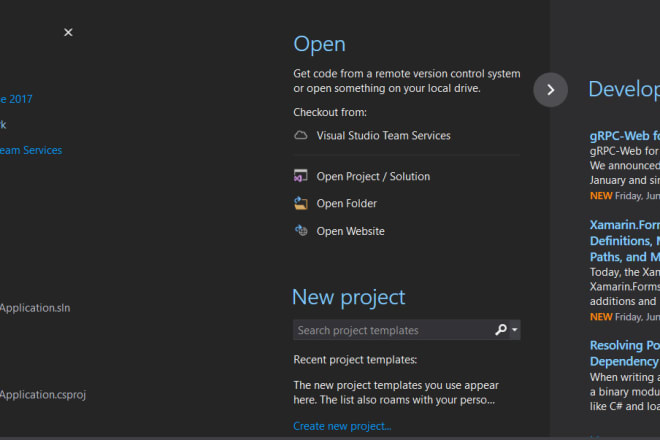This screenshot has height=440, width=660.
Task: Click the Open Website globe icon
Action: [301, 230]
